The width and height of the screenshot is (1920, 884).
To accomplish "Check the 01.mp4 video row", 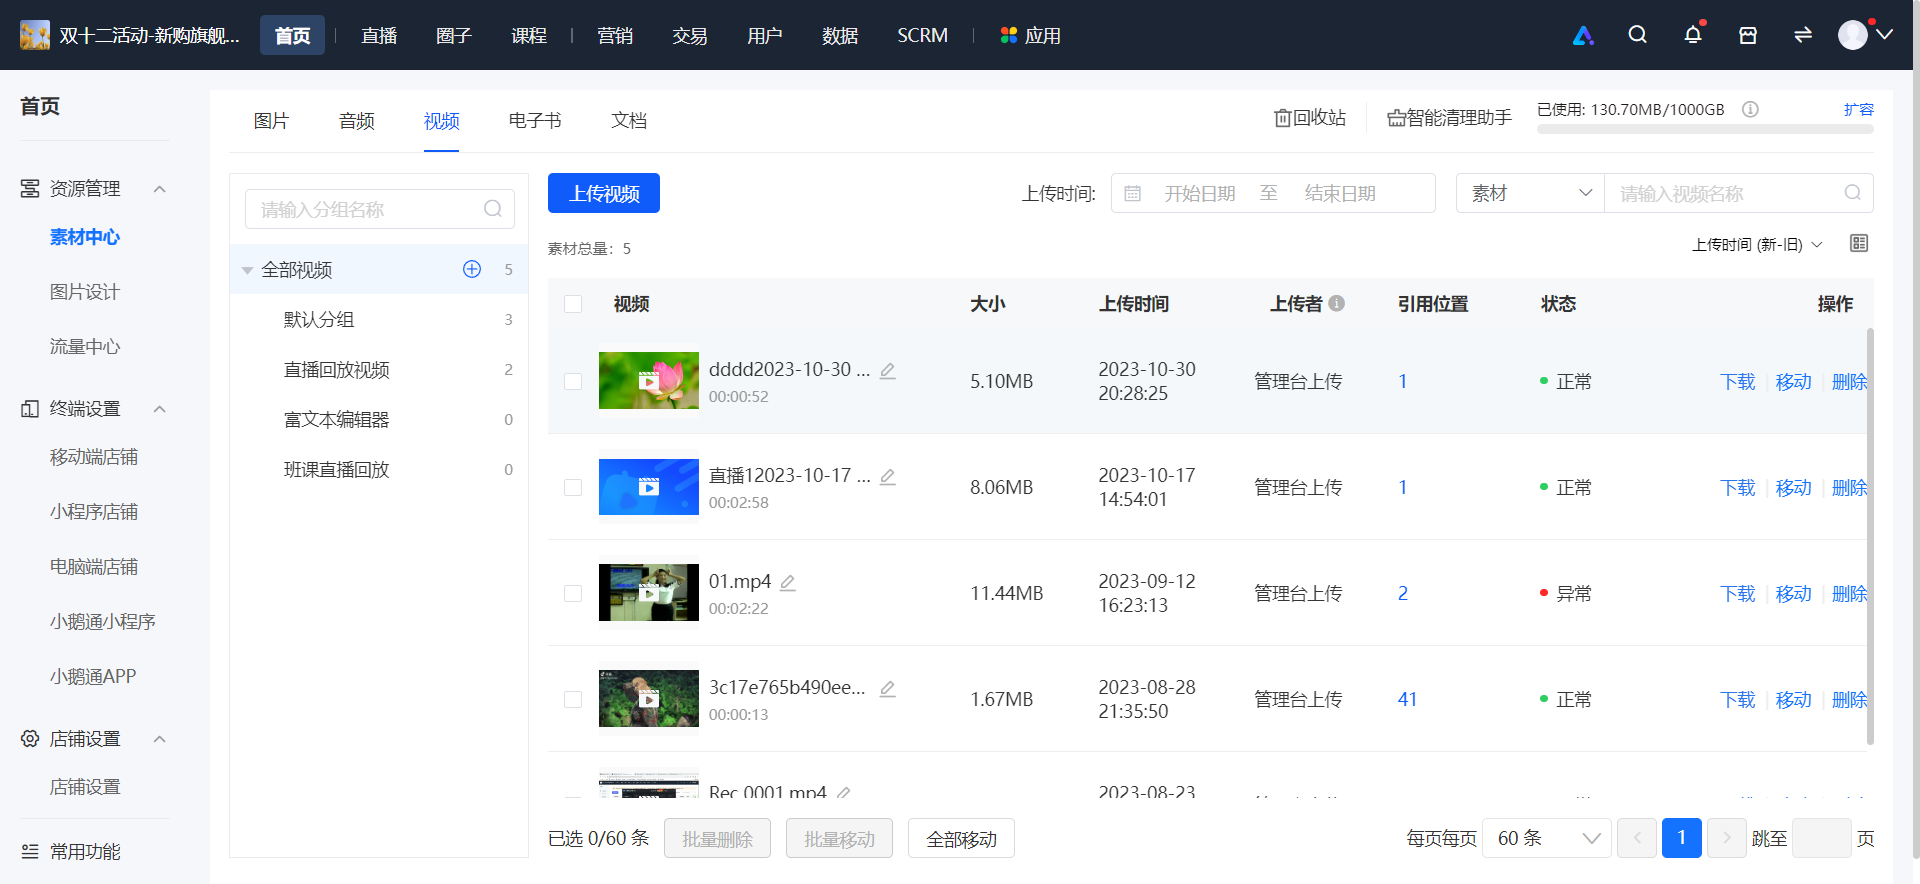I will click(x=573, y=593).
